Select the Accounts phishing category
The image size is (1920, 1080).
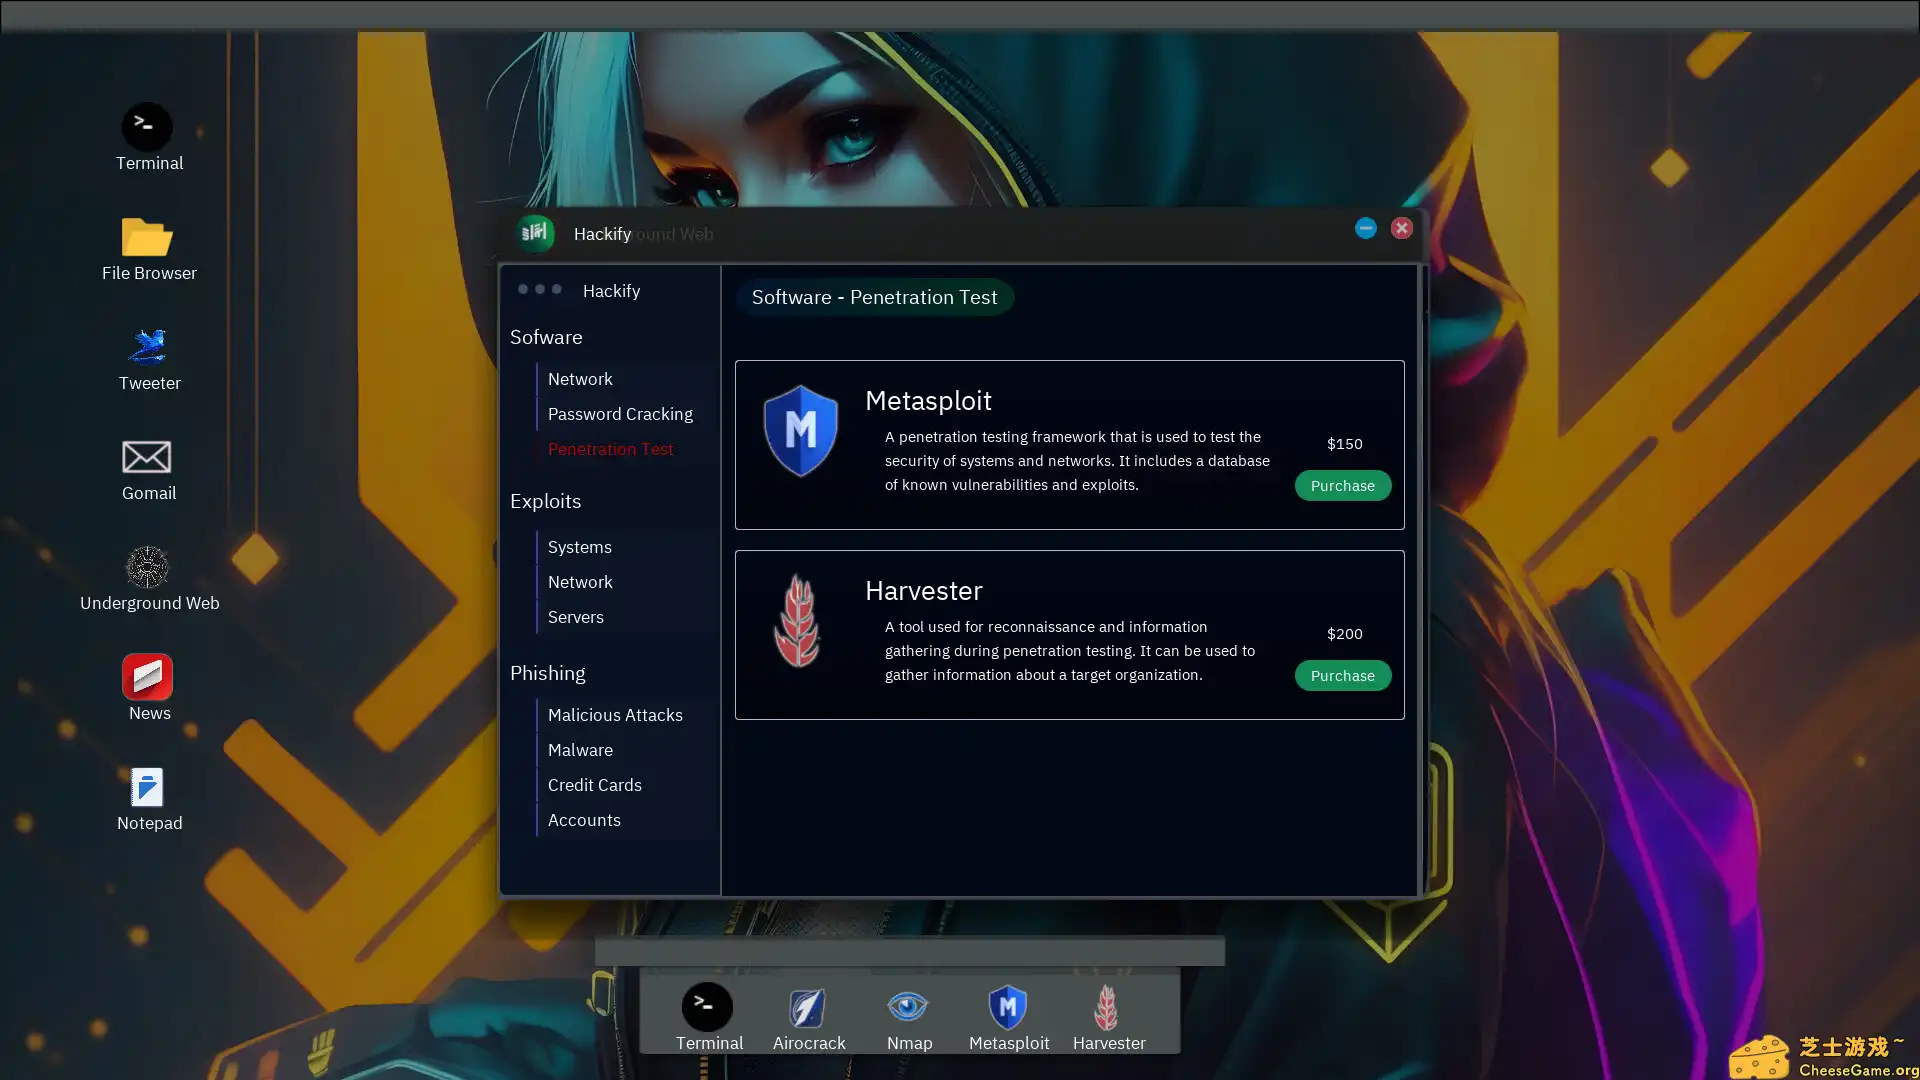pyautogui.click(x=584, y=819)
